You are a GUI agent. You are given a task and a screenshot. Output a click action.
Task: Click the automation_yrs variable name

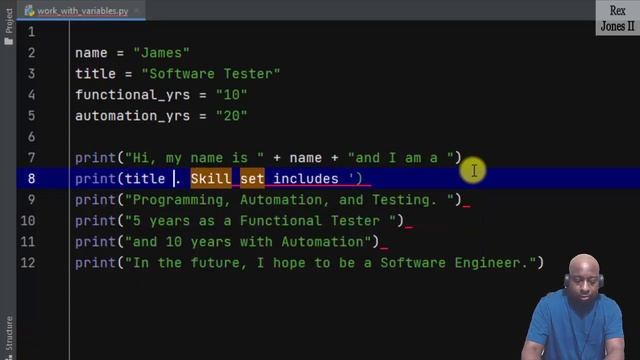[x=133, y=116]
